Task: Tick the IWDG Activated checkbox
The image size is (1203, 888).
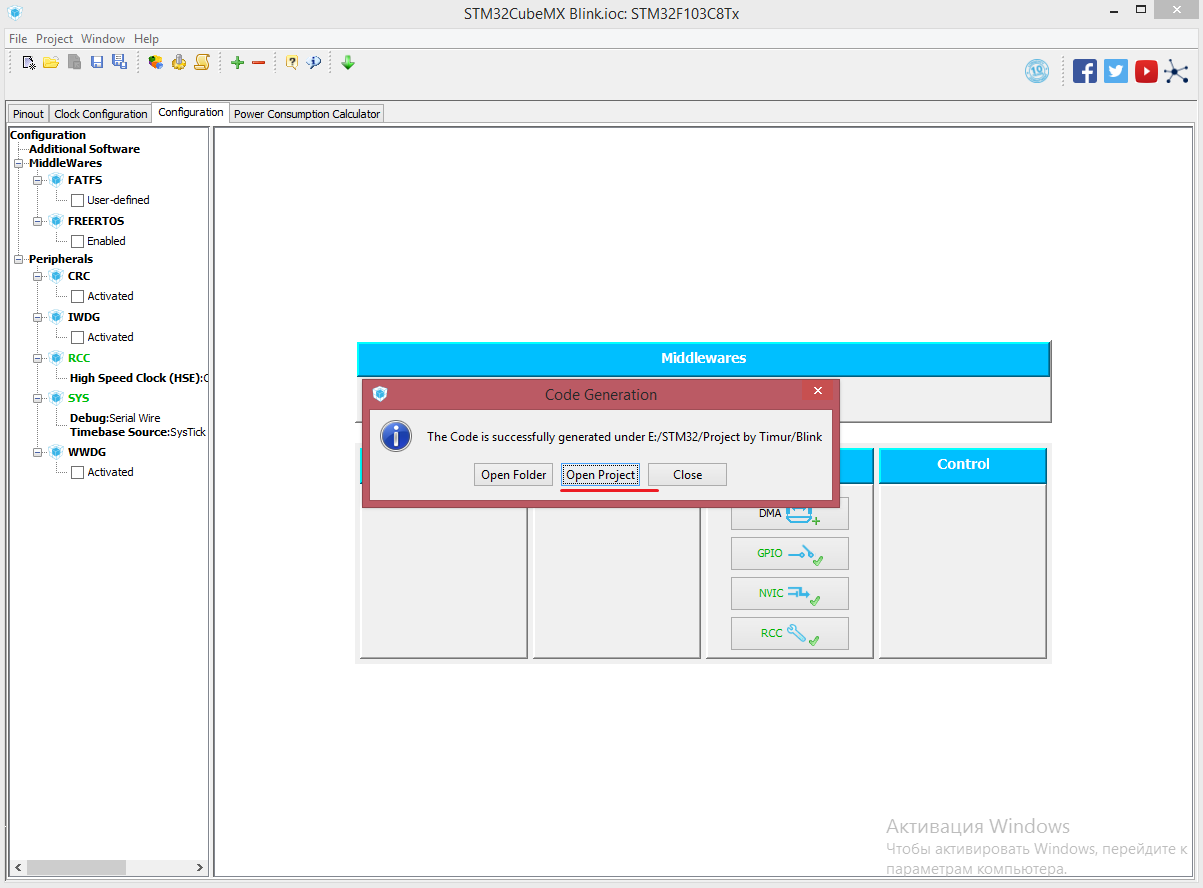Action: point(78,337)
